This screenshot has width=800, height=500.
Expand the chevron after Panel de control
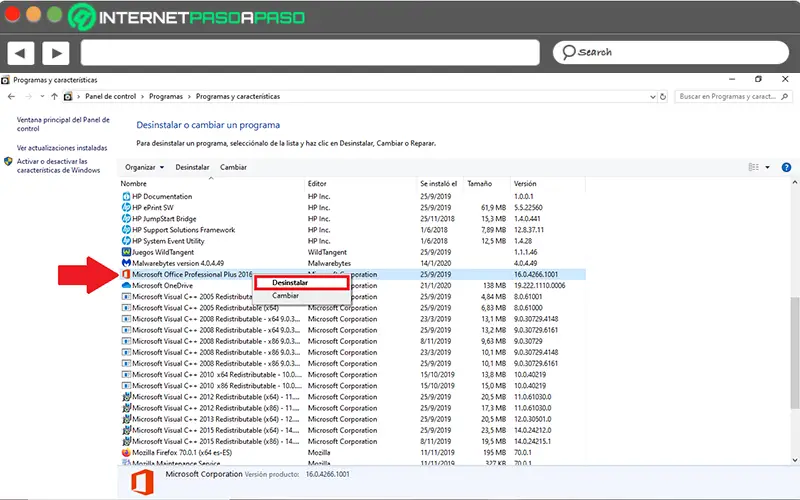pos(142,96)
